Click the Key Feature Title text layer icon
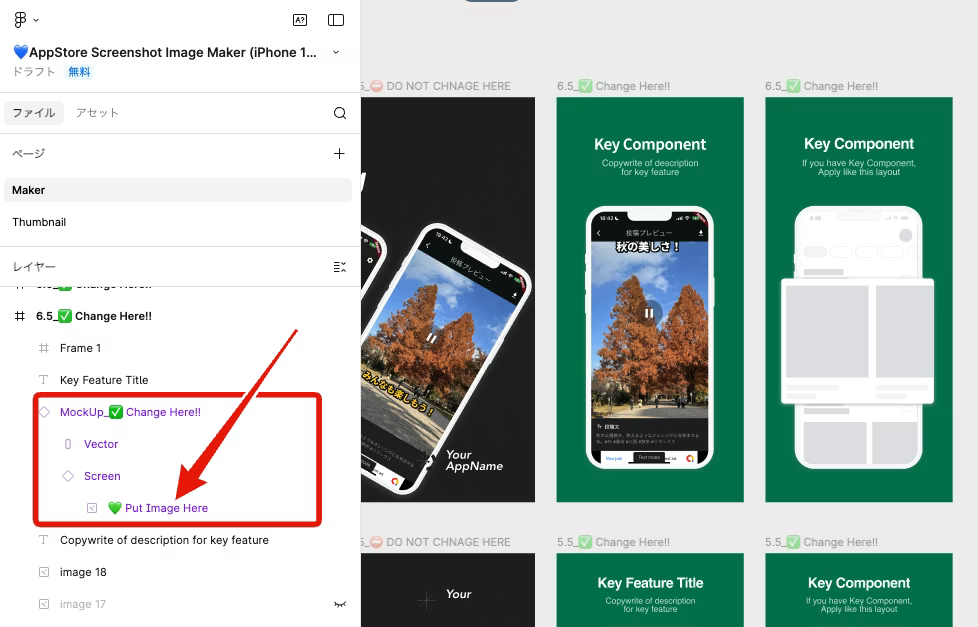Screen dimensions: 978x627 point(43,380)
